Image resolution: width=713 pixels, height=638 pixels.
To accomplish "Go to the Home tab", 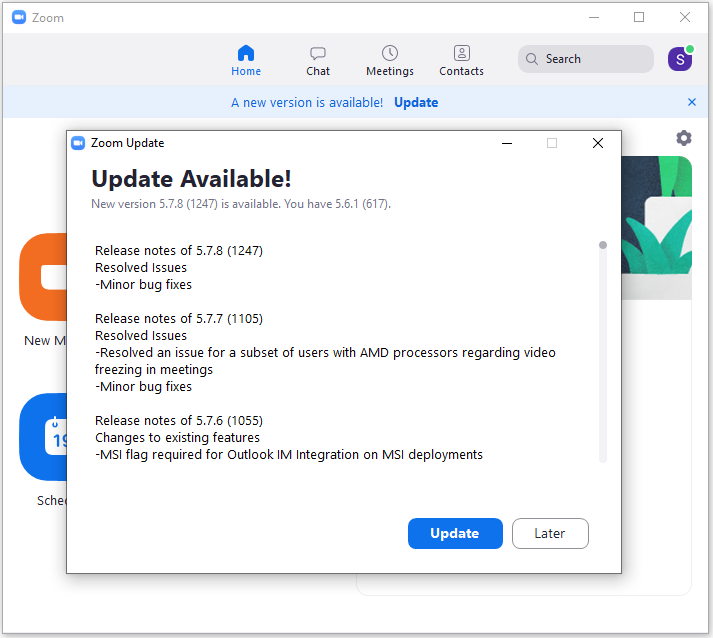I will pyautogui.click(x=246, y=60).
